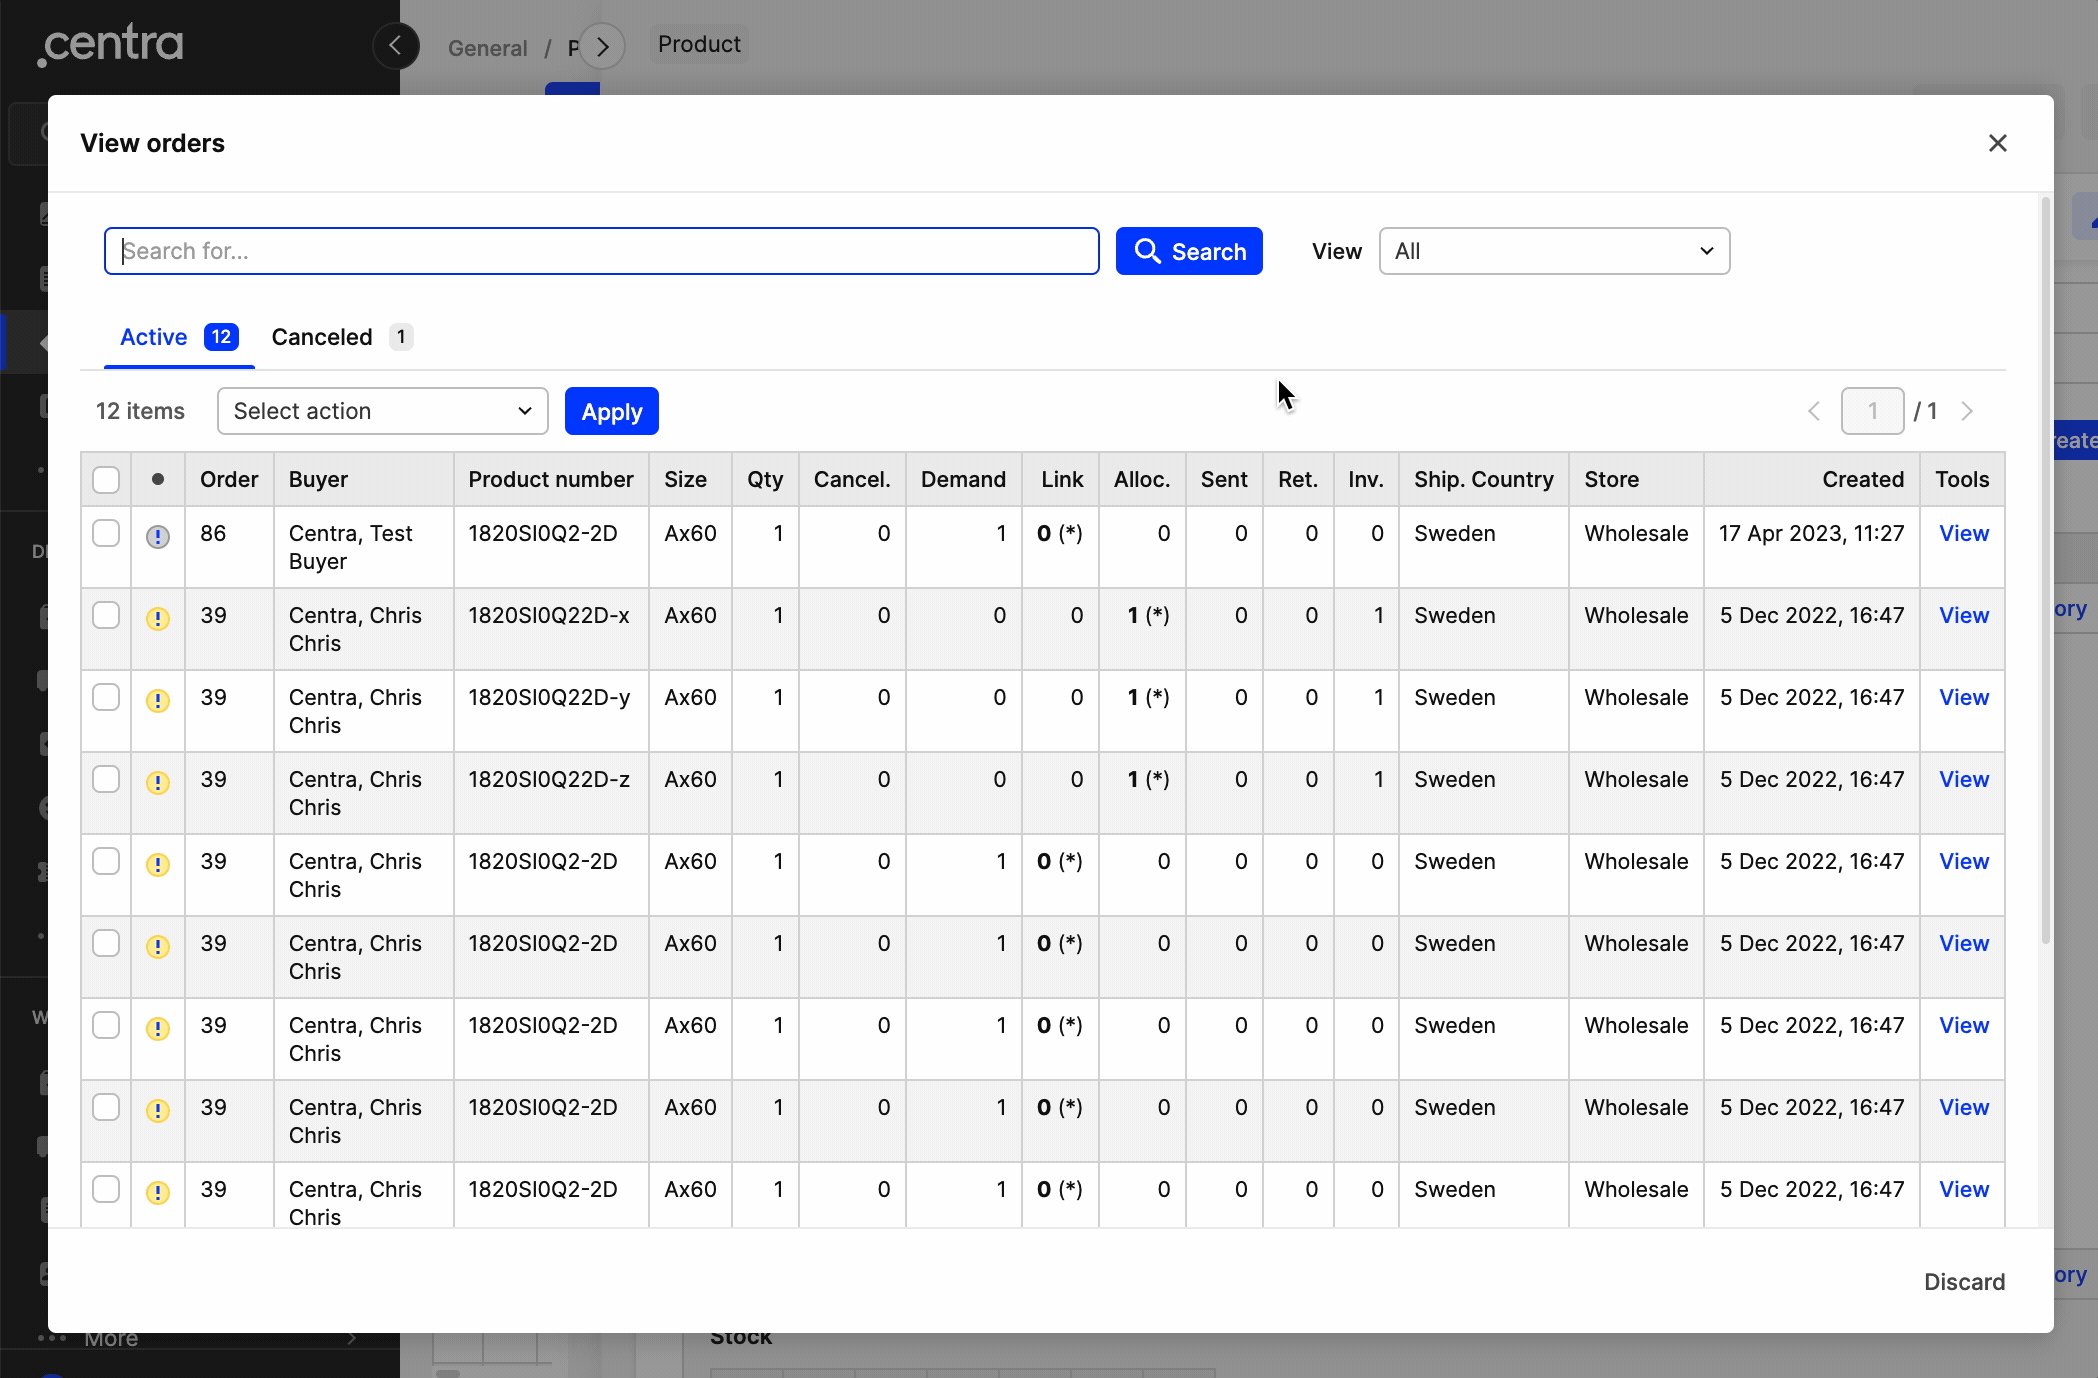This screenshot has width=2098, height=1378.
Task: Close the View orders dialog
Action: click(x=1997, y=143)
